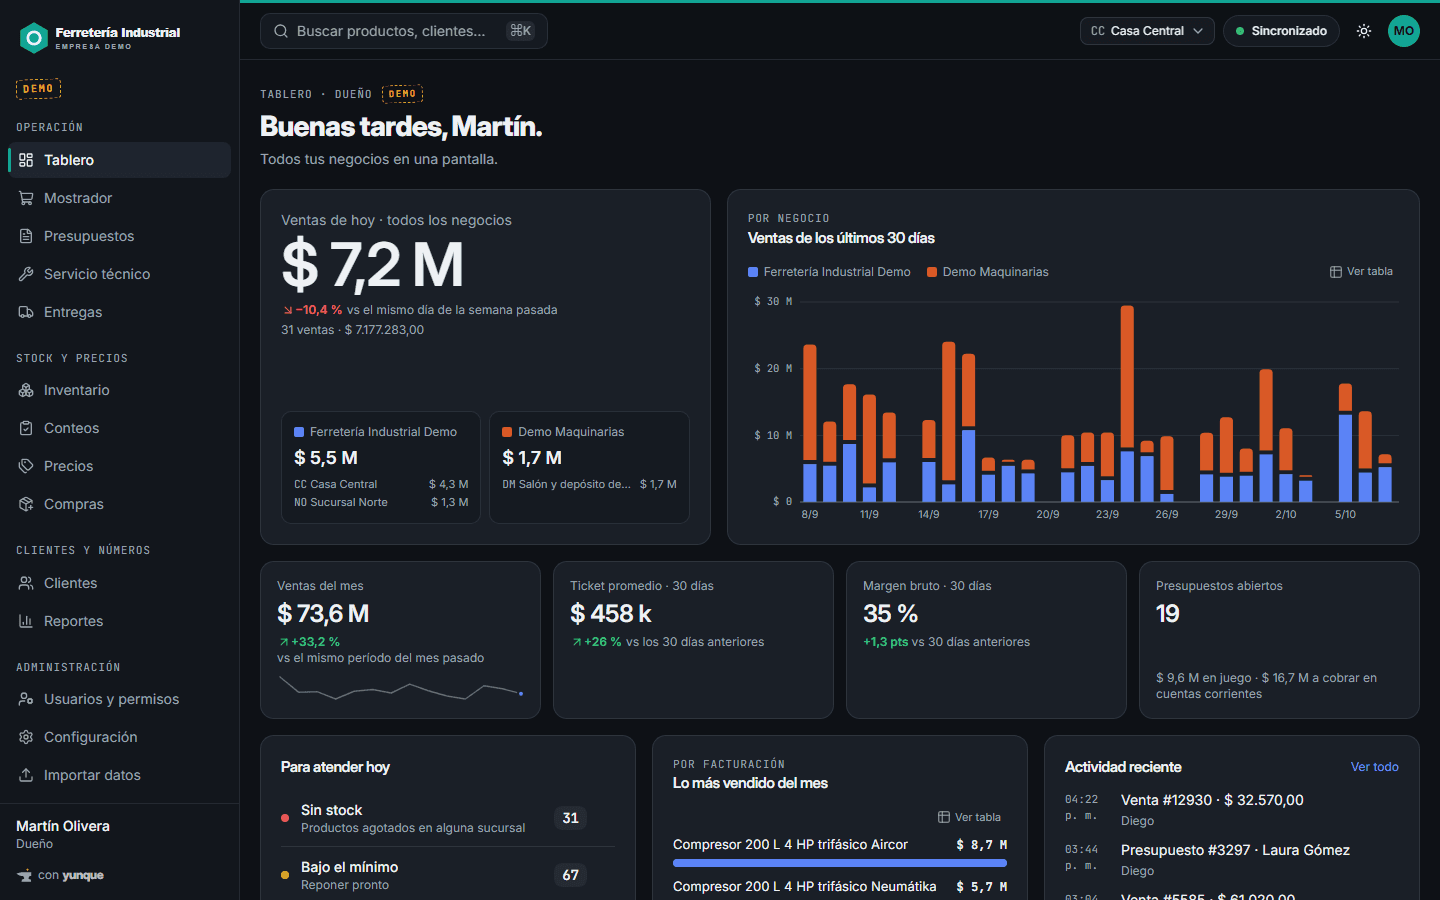Focus the Buscar productos, clientes search field
Viewport: 1440px width, 900px height.
point(404,31)
